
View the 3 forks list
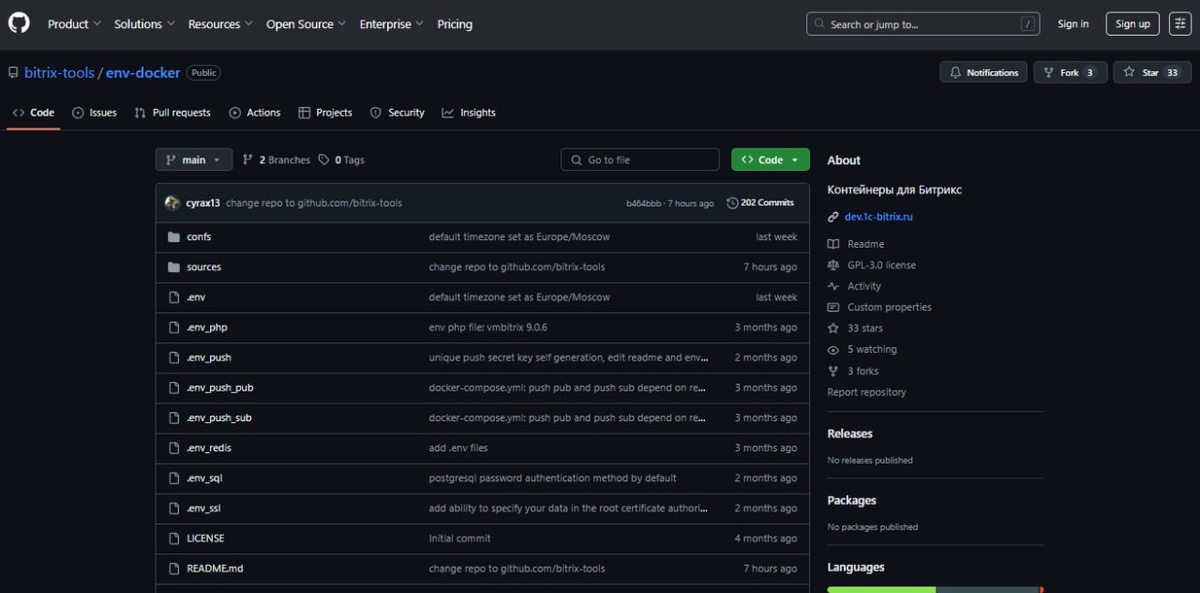pos(853,371)
